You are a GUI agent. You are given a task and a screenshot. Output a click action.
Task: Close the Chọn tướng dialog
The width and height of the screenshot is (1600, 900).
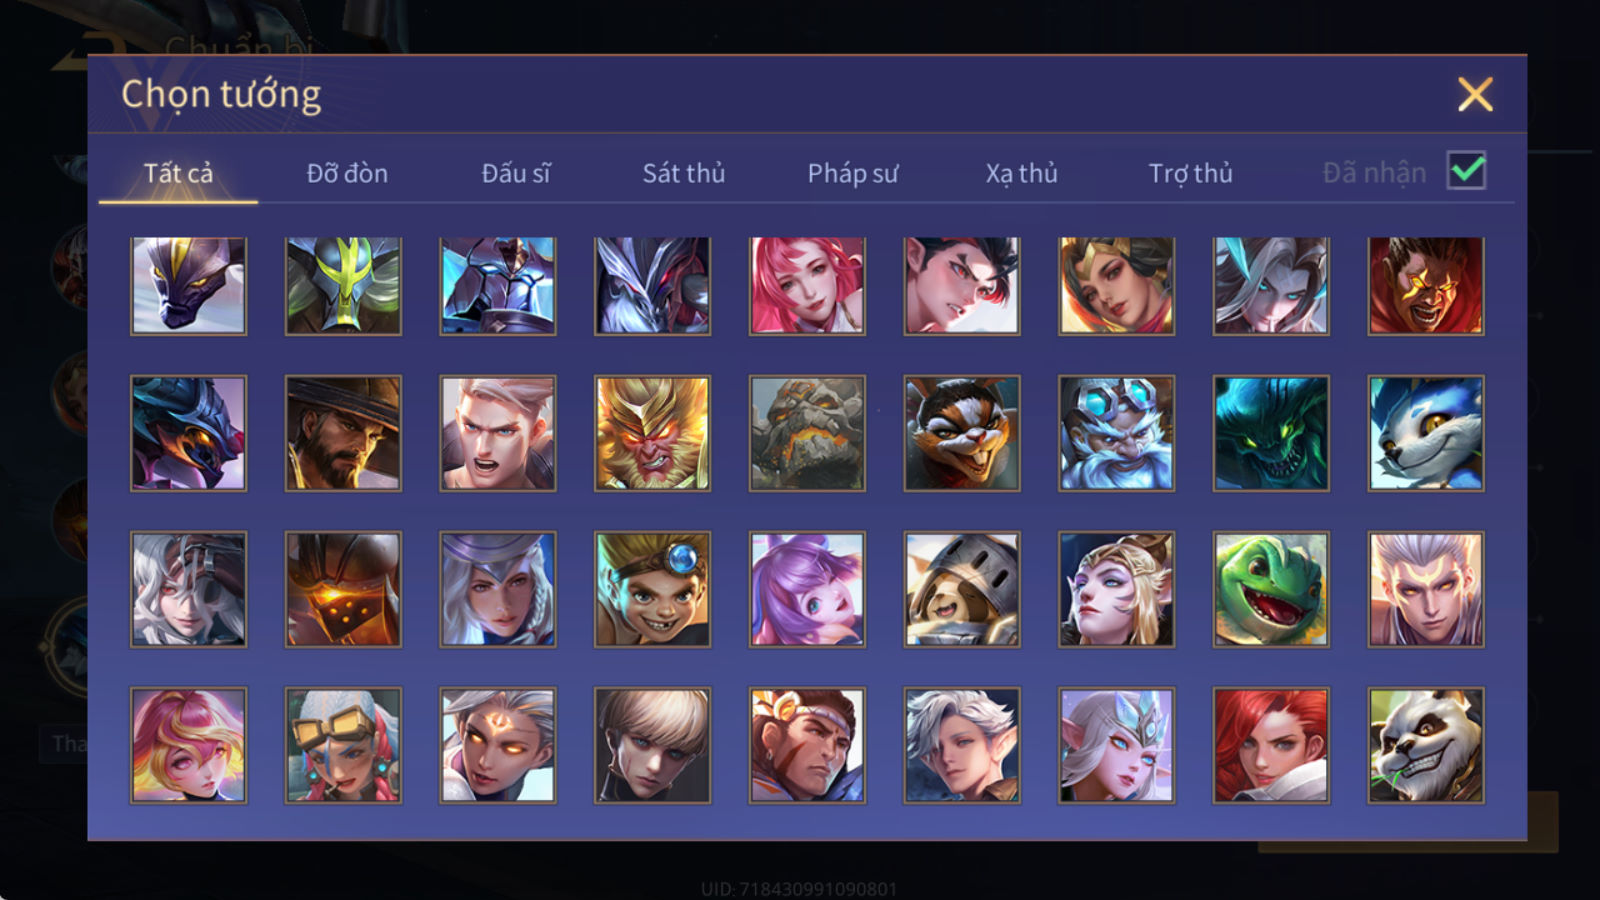tap(1475, 94)
